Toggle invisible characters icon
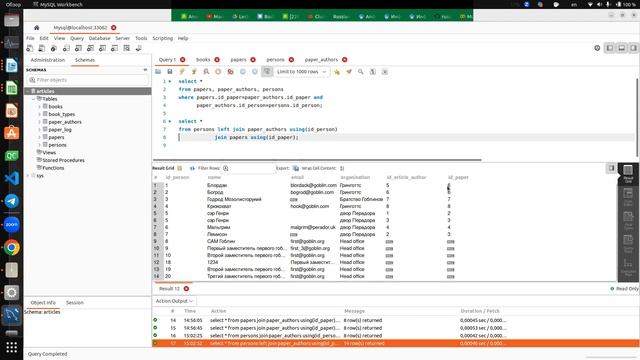 [373, 71]
